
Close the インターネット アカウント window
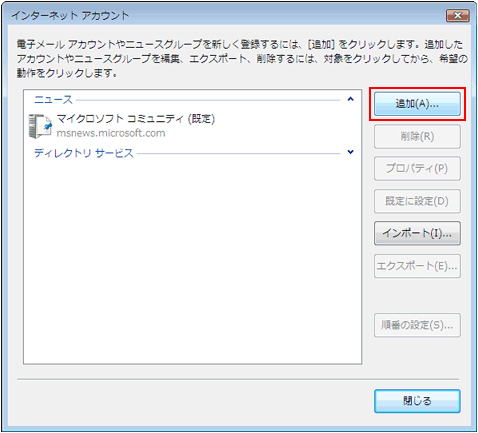pos(458,15)
